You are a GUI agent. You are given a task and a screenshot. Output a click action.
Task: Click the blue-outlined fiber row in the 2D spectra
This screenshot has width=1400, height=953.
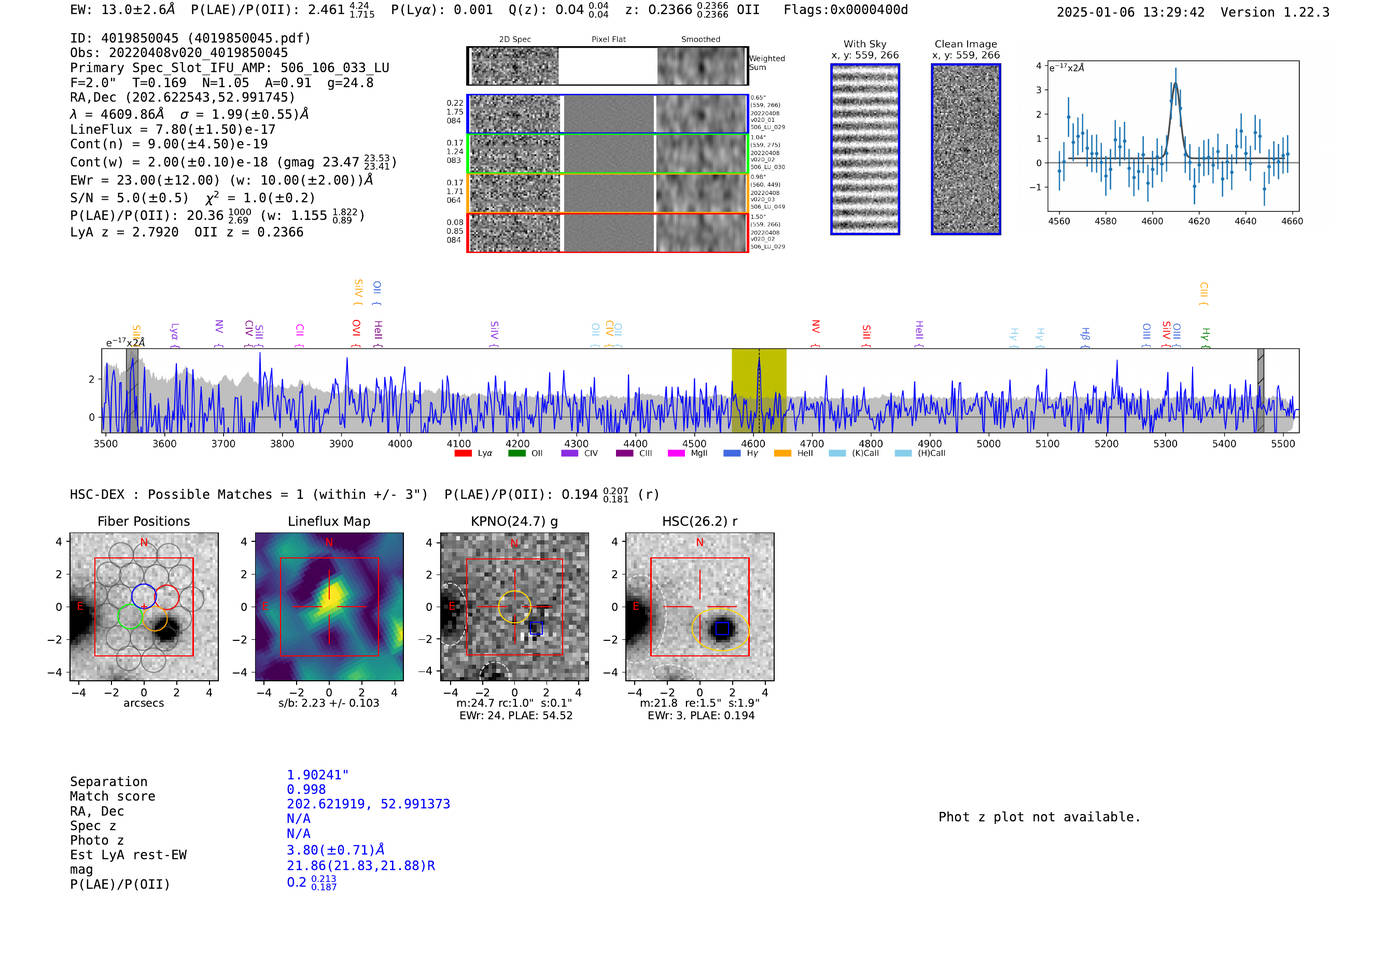tap(608, 114)
